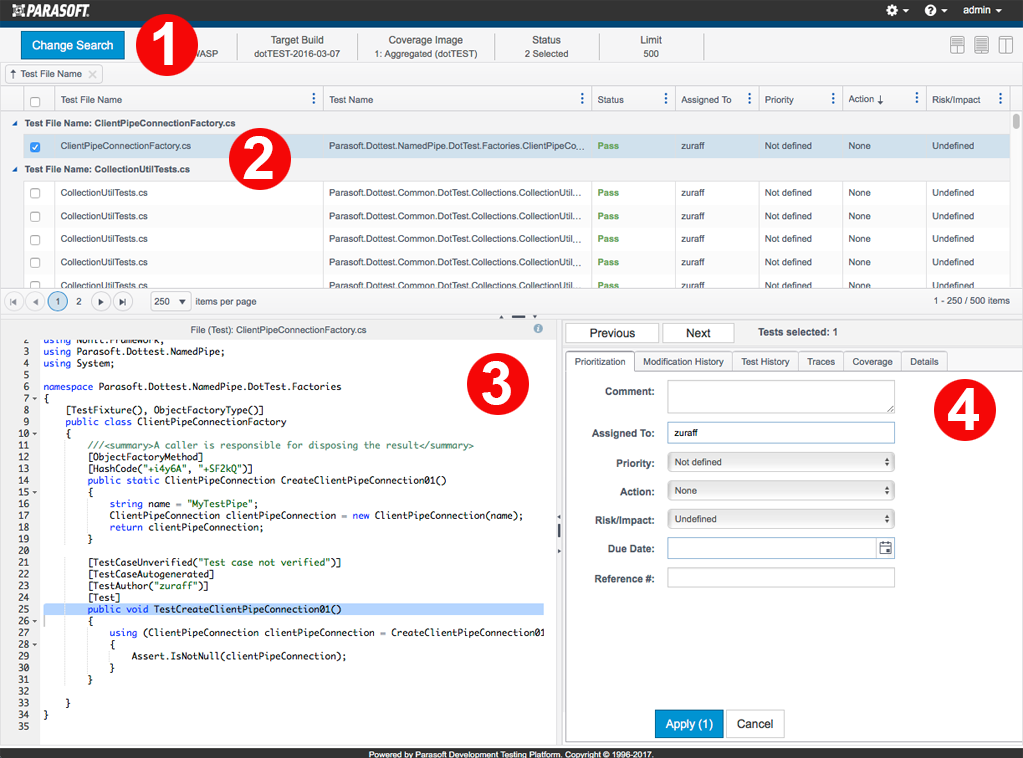Click the highlighted TestCreateClientPipeConnection01 code line

pos(294,609)
